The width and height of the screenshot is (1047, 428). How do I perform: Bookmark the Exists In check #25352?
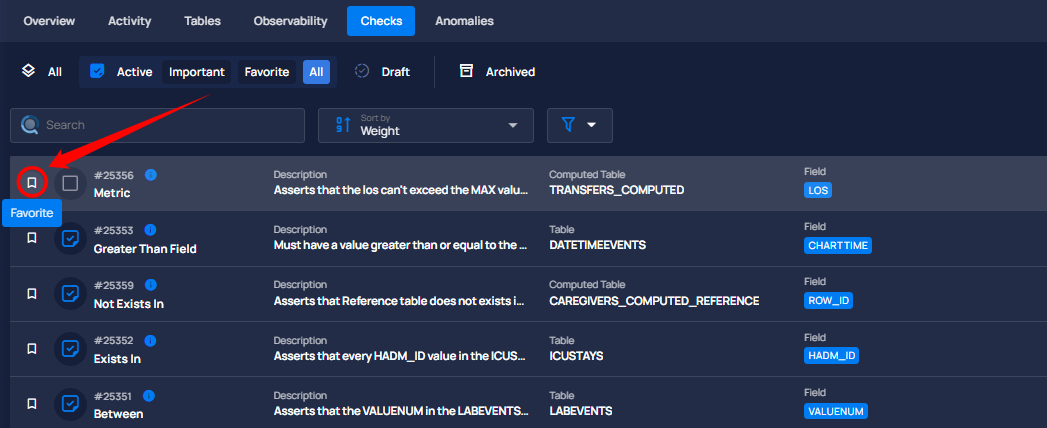(x=31, y=348)
